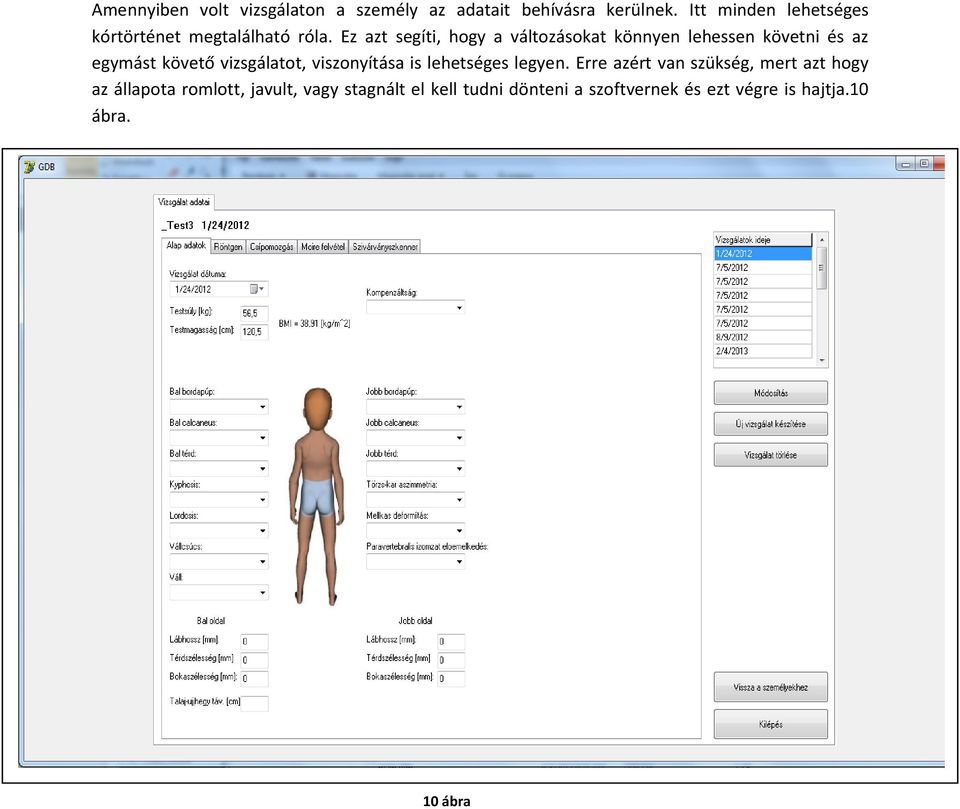The image size is (960, 809).
Task: Select the Moire felvétel tab
Action: coord(323,247)
